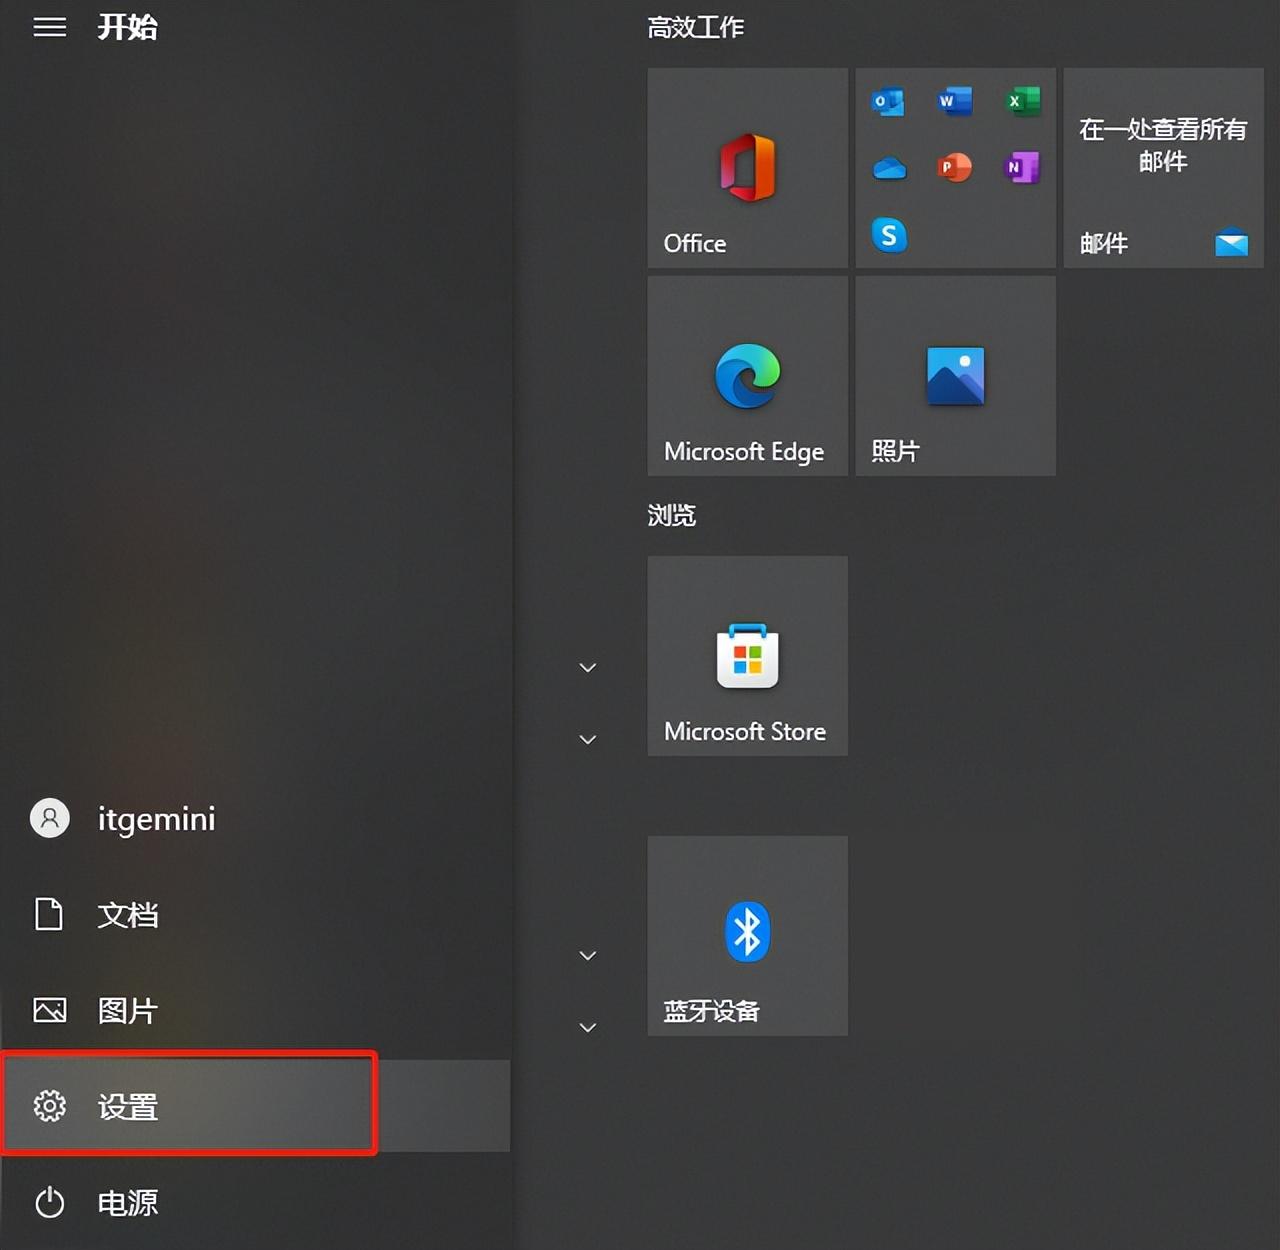
Task: Open the 邮件 (Mail) tile
Action: 1162,168
